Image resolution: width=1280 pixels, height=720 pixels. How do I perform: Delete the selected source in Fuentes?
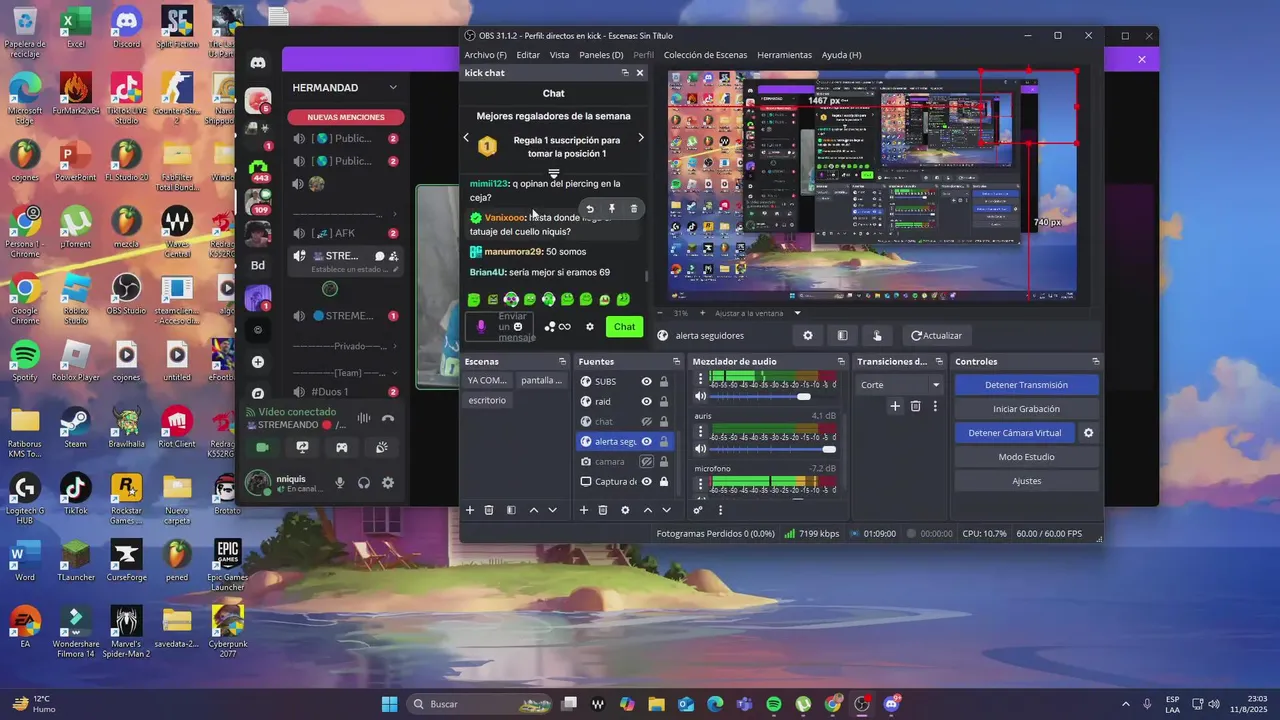click(x=603, y=510)
